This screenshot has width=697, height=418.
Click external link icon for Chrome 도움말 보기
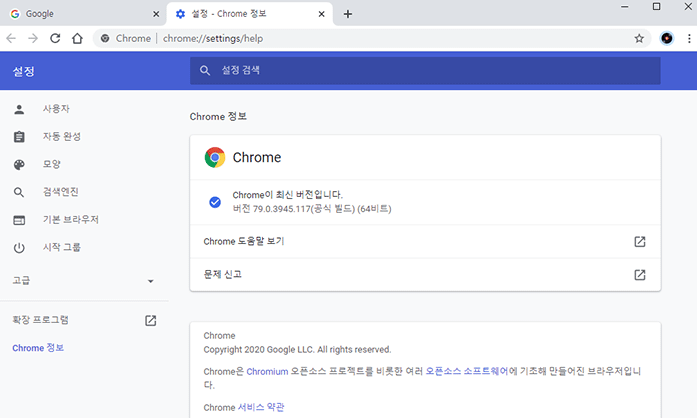point(640,241)
